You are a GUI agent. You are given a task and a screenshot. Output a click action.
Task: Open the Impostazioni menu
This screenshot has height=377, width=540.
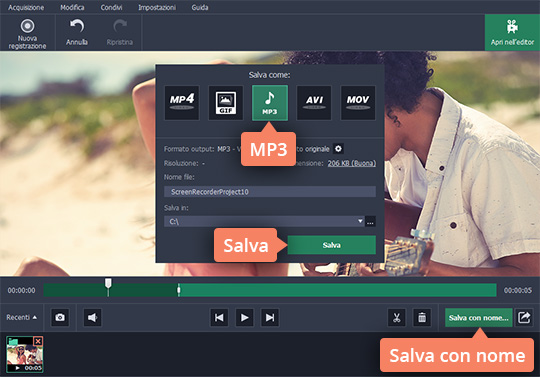point(157,7)
